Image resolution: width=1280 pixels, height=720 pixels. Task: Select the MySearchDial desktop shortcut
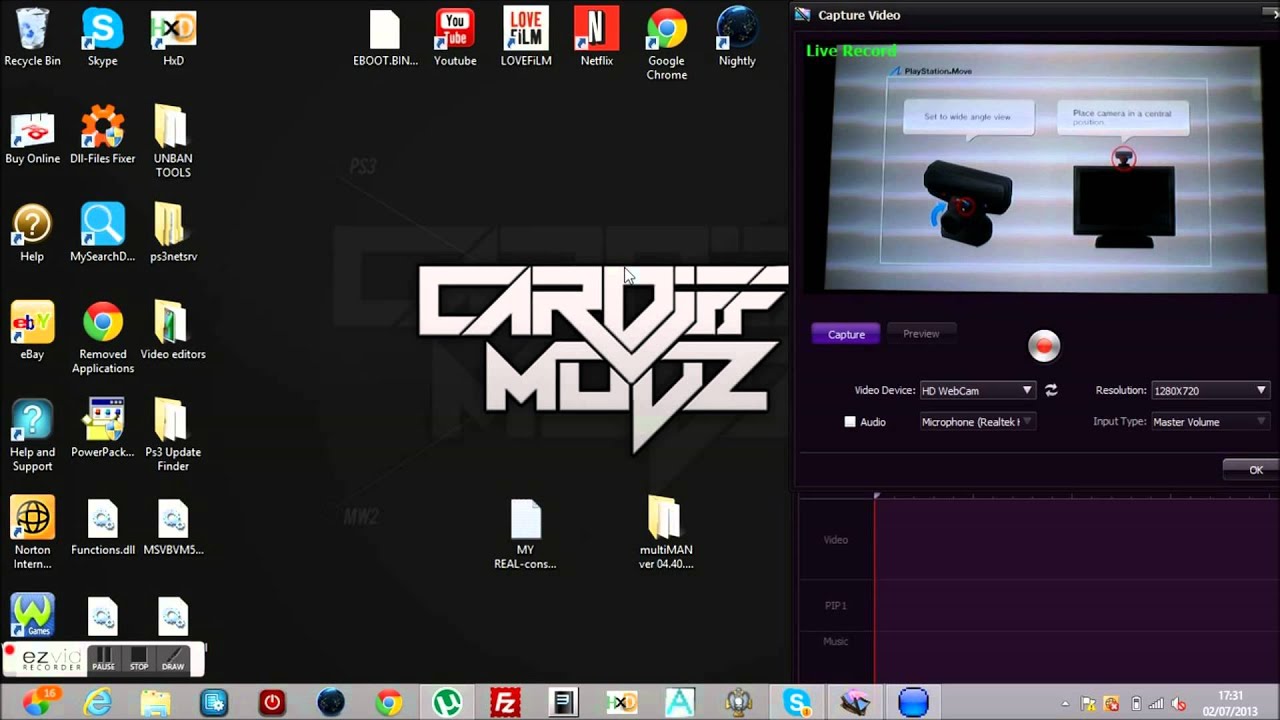tap(102, 234)
